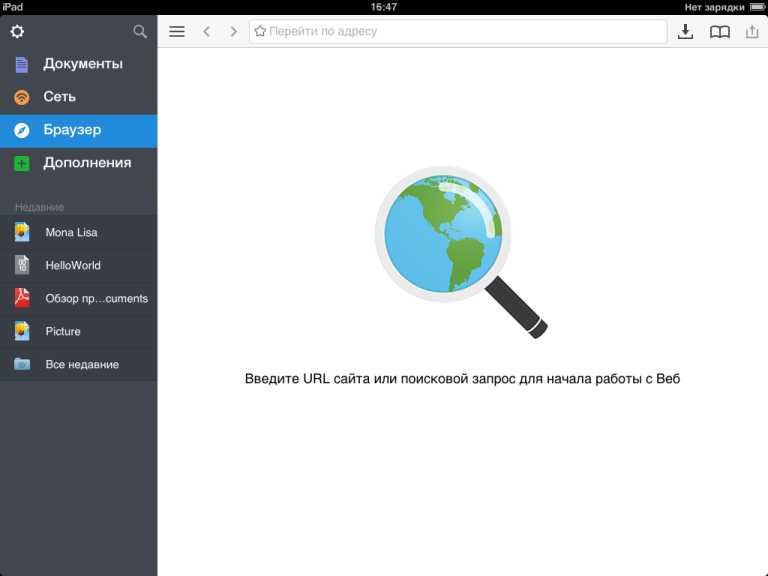Image resolution: width=768 pixels, height=576 pixels.
Task: Open bookmarks via the open-book icon
Action: [x=720, y=32]
